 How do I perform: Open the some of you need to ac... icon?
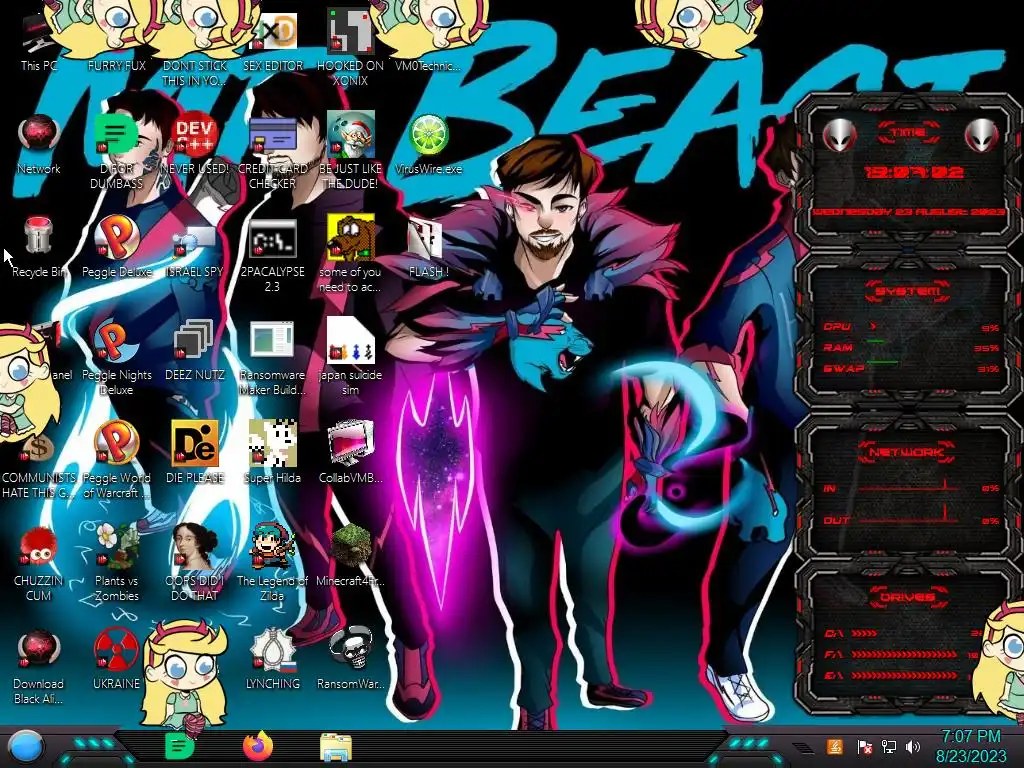[x=350, y=255]
